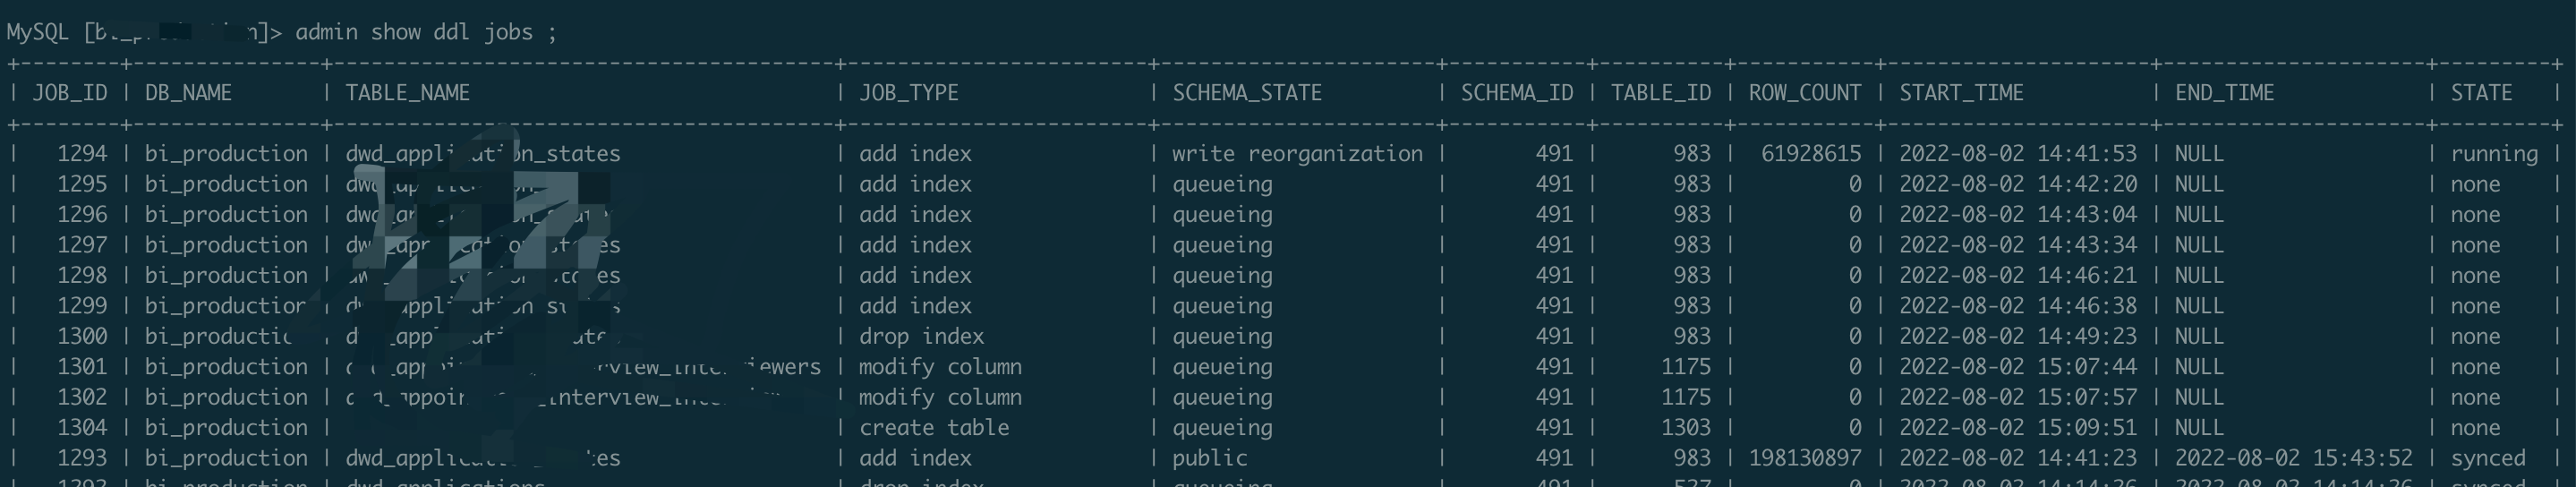The image size is (2576, 487).
Task: Click the ROW_COUNT column header
Action: (1805, 93)
